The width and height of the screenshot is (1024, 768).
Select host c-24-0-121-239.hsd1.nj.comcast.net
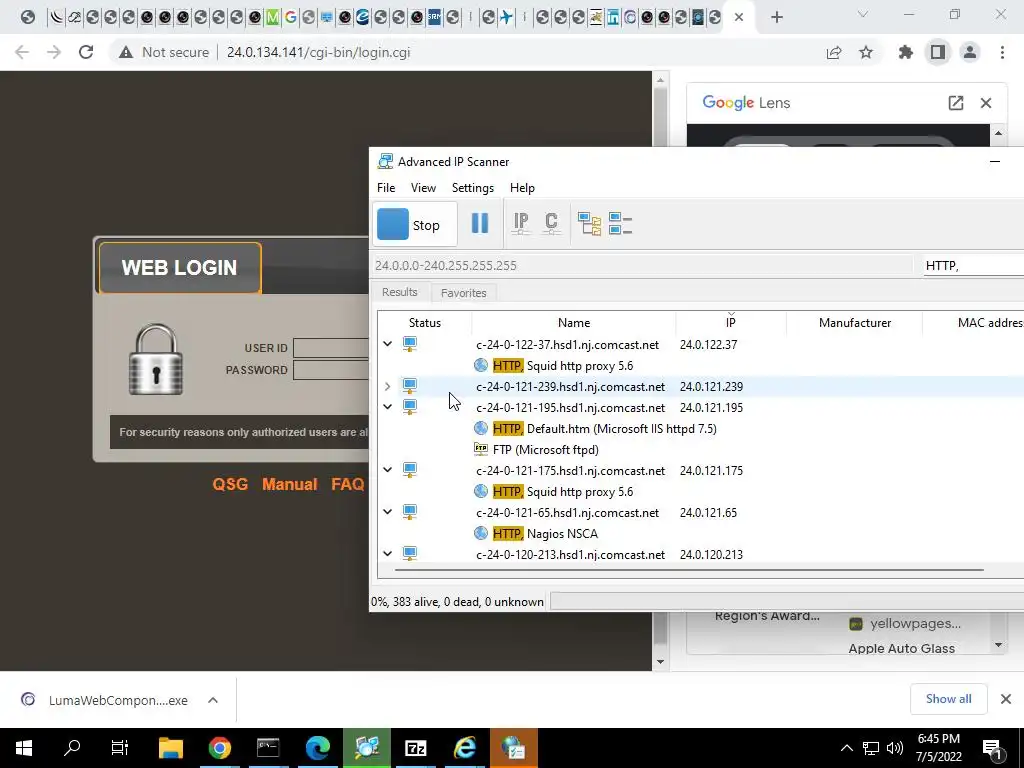(x=570, y=387)
